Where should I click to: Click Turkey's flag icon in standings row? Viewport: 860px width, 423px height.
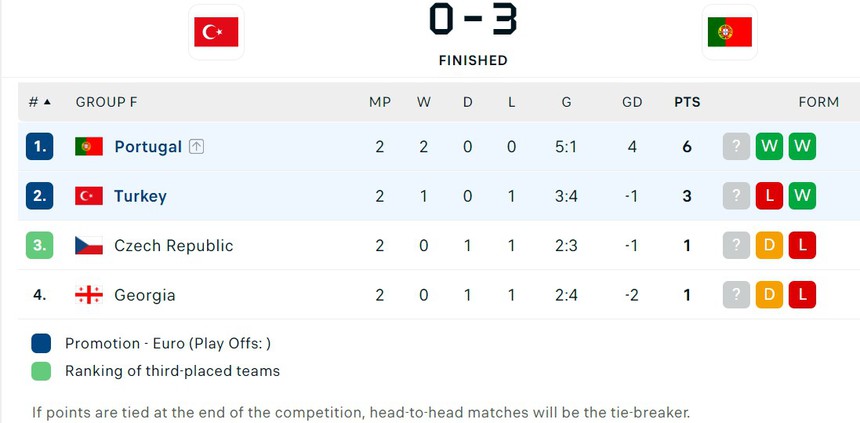tap(89, 196)
